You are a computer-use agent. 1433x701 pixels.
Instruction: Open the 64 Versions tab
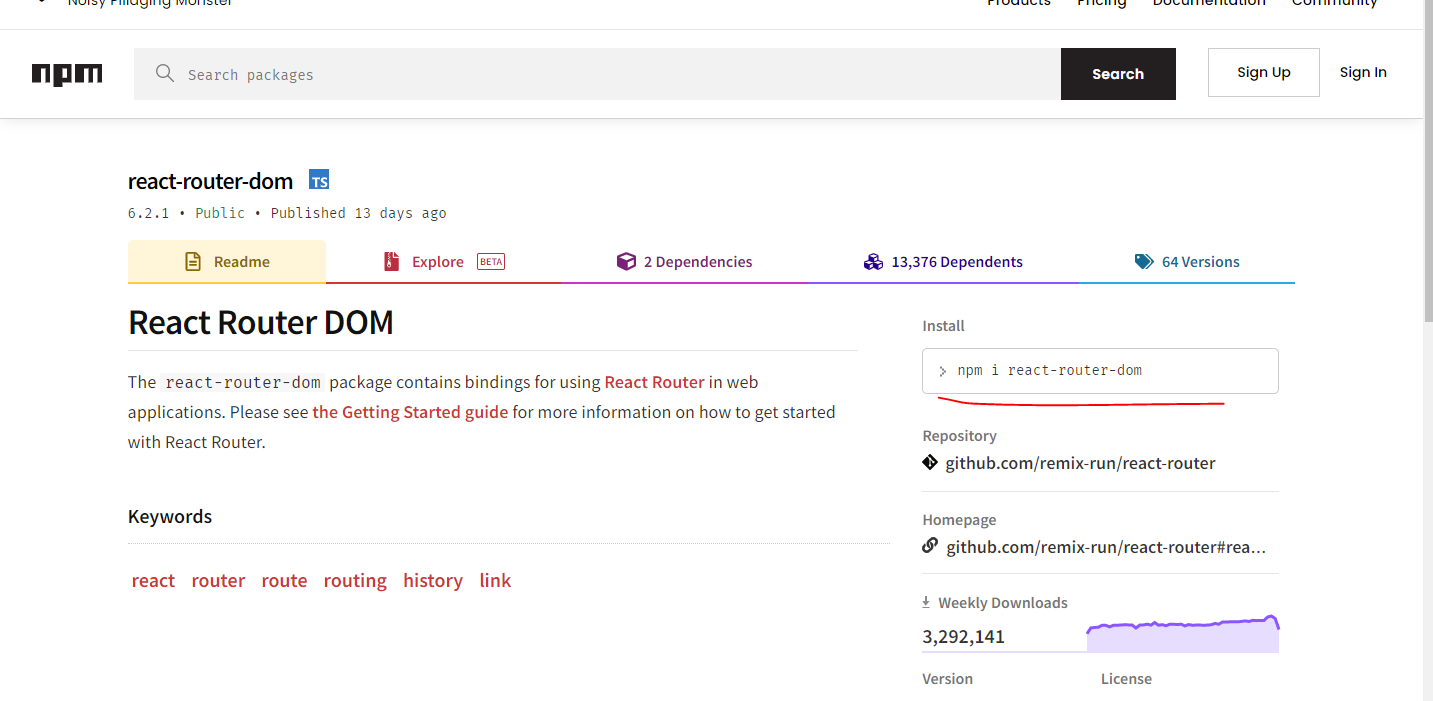(1187, 262)
